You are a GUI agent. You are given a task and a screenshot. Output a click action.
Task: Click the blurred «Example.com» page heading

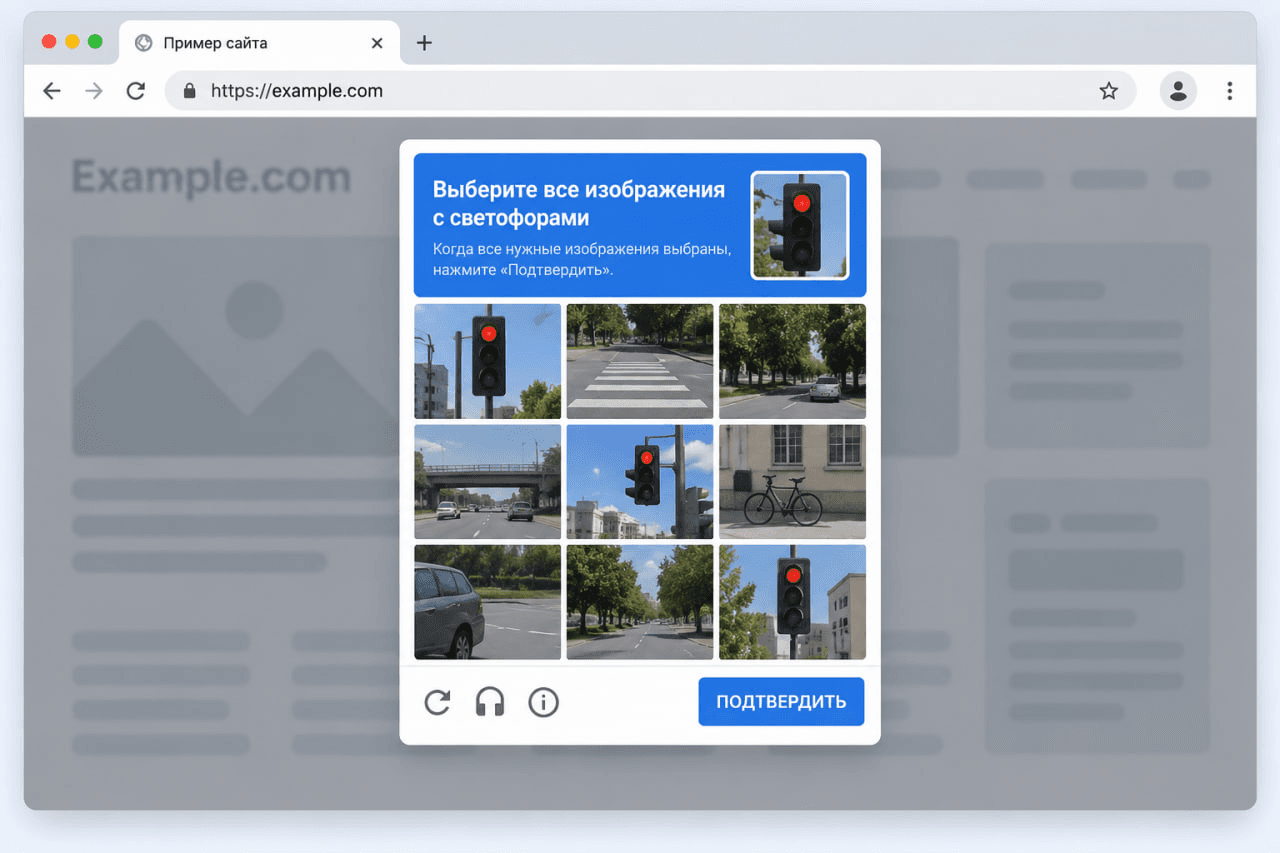pyautogui.click(x=211, y=178)
